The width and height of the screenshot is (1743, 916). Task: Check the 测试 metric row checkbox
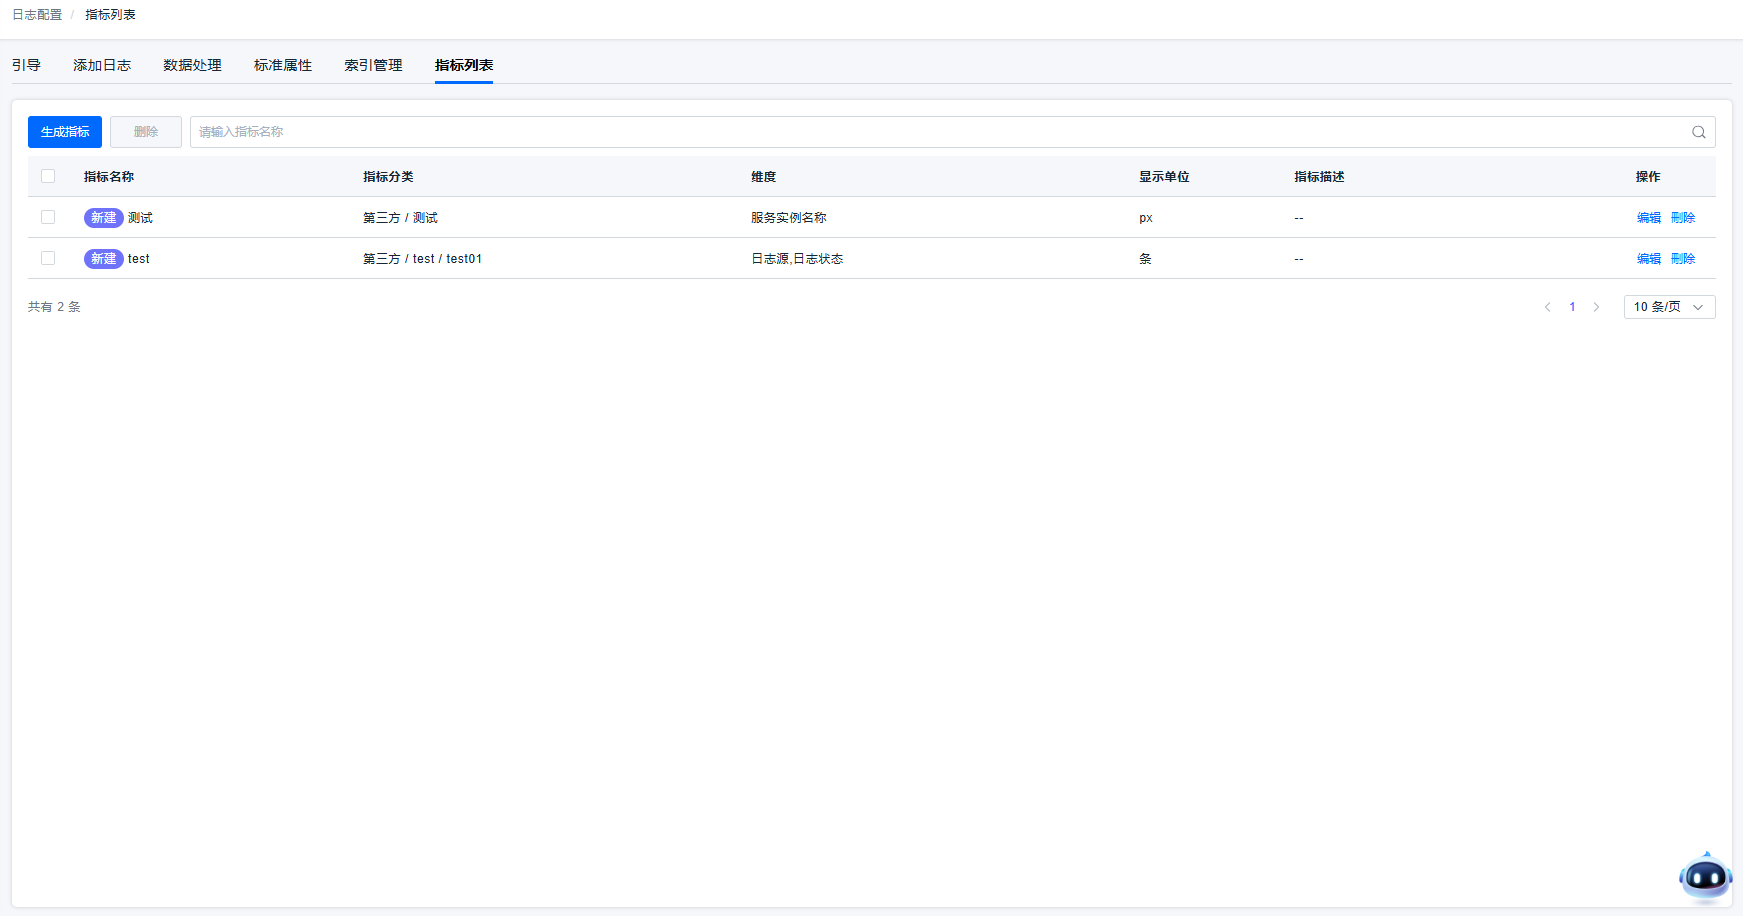[x=48, y=218]
